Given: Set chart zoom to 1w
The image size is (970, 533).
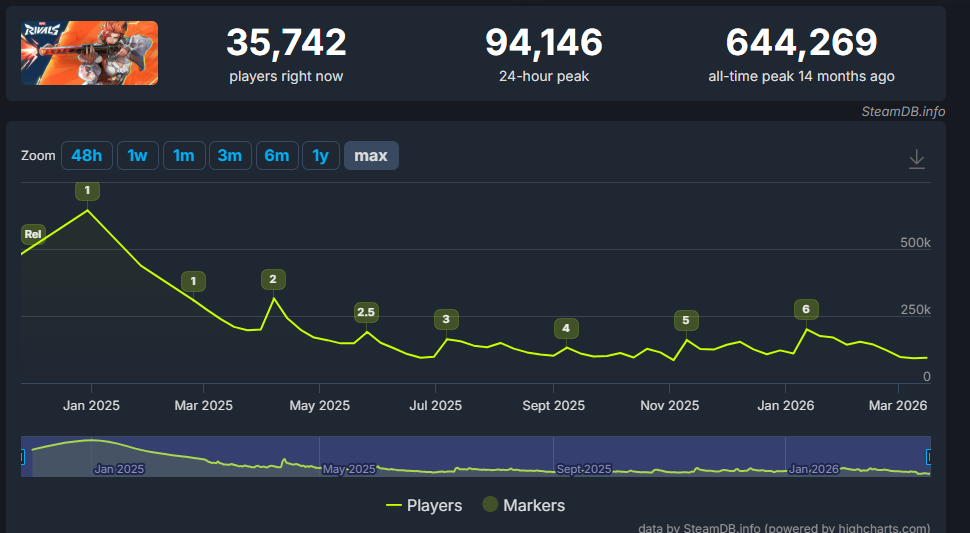Looking at the screenshot, I should (x=137, y=155).
